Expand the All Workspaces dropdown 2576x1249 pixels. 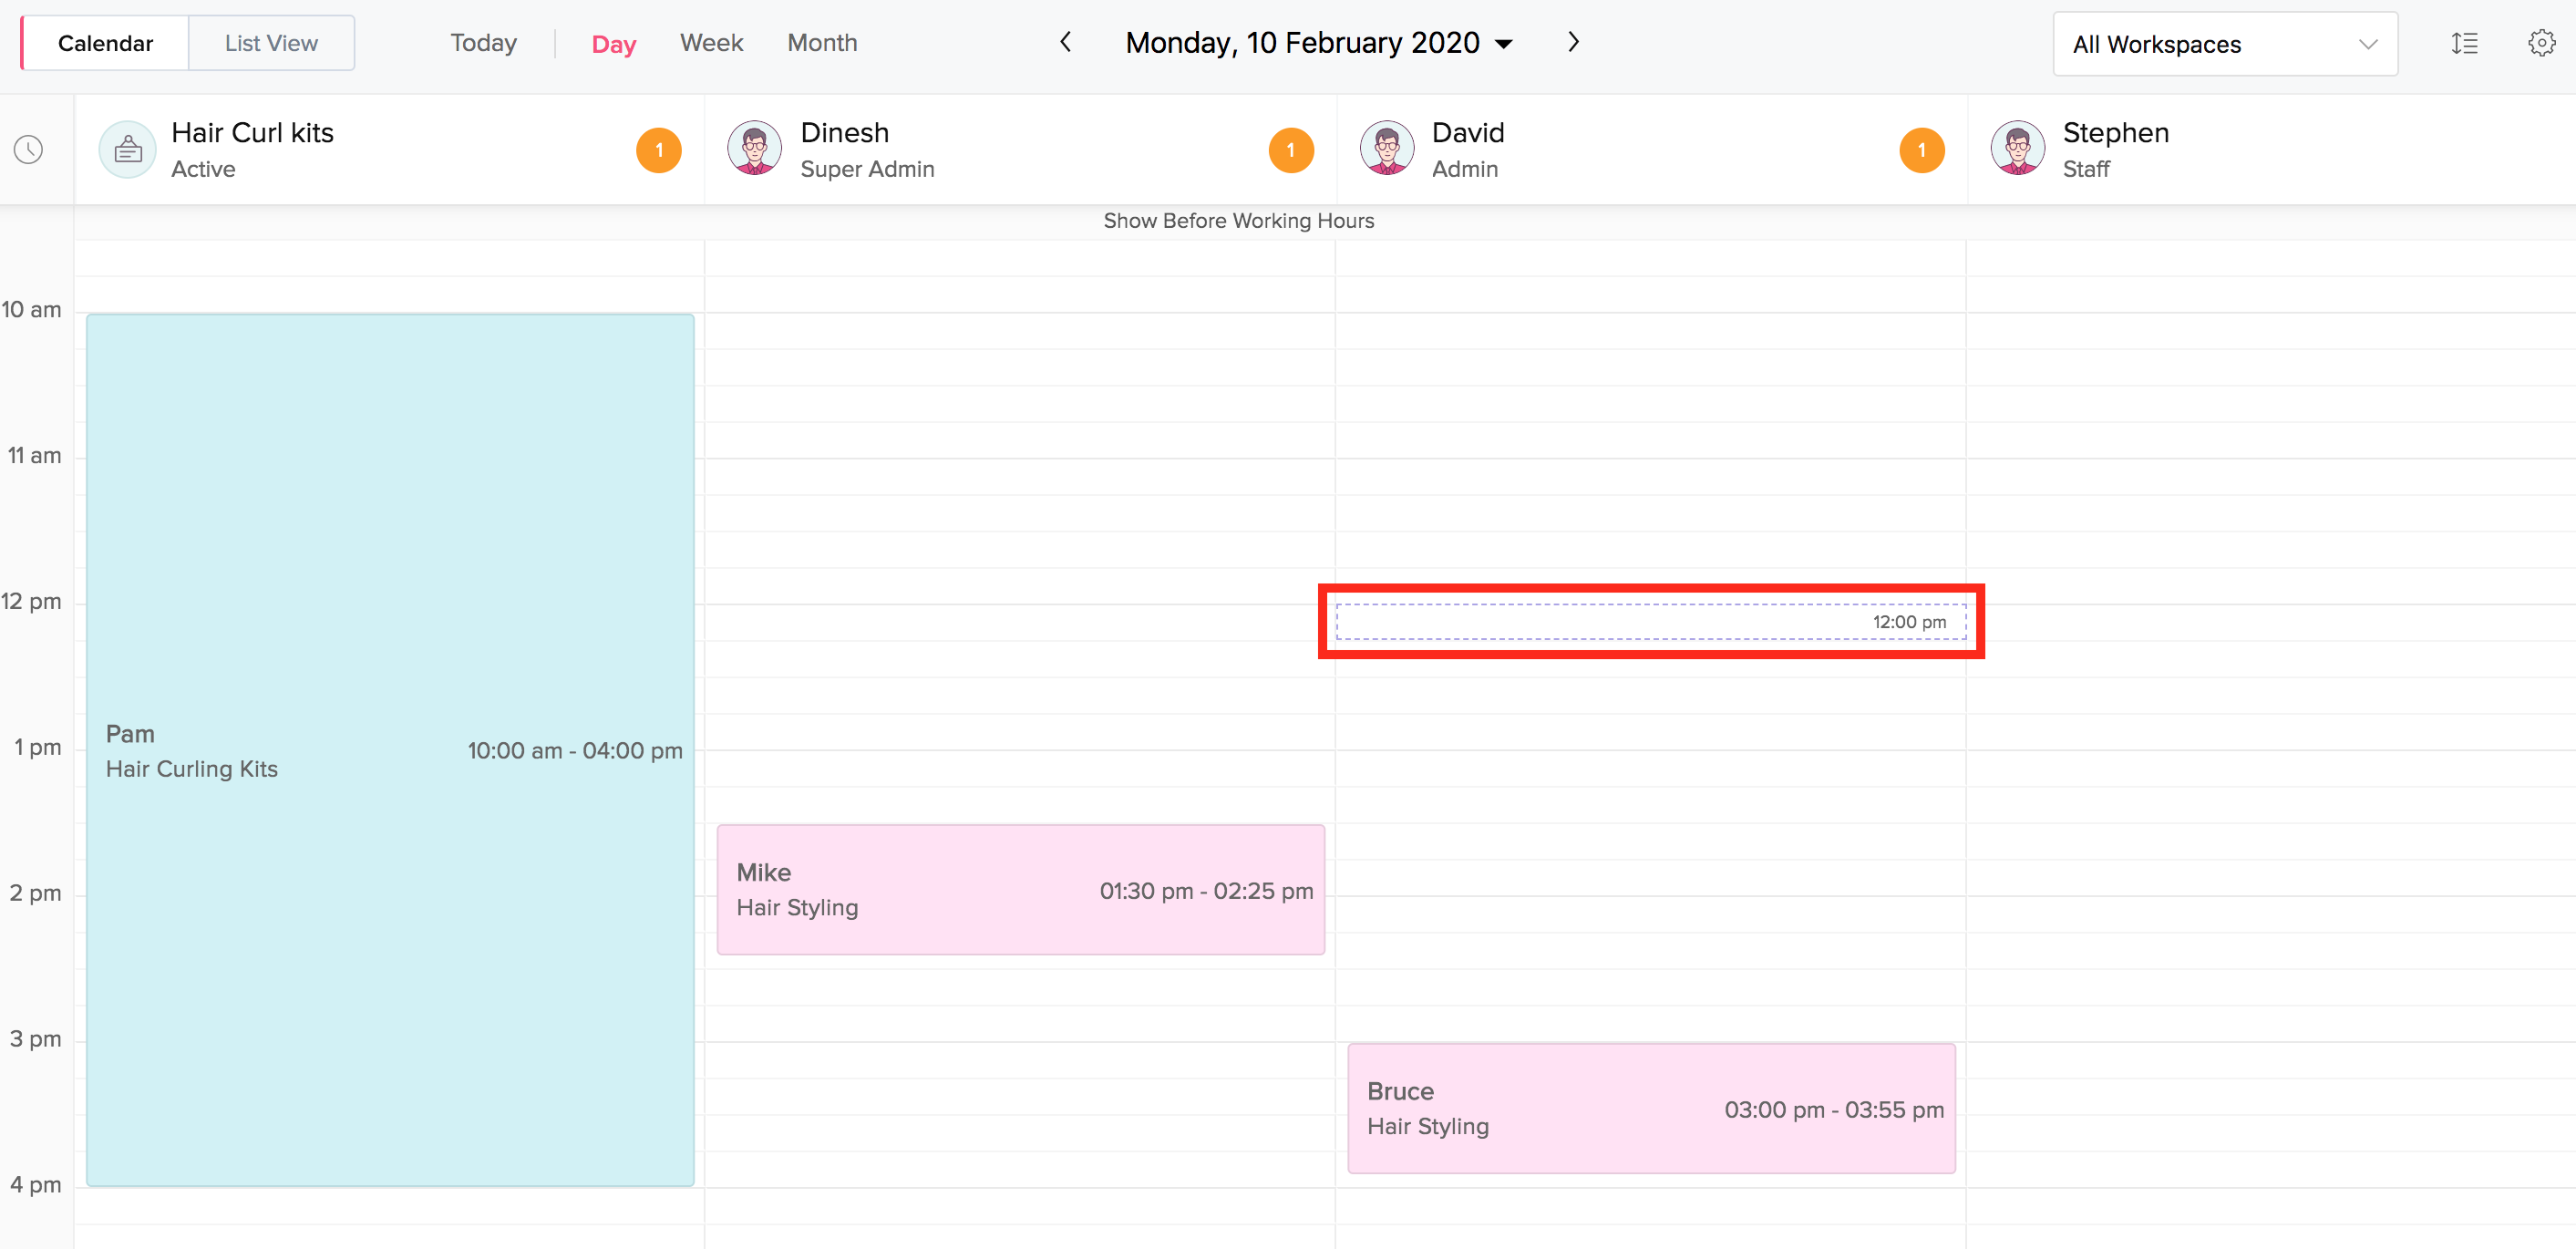2224,44
